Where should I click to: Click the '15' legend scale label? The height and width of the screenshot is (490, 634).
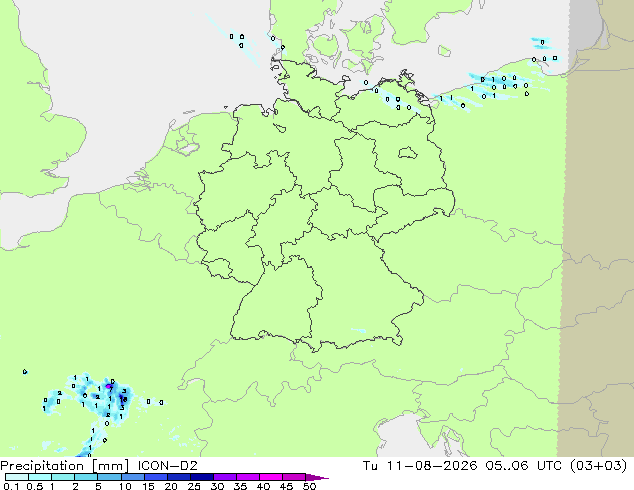148,486
